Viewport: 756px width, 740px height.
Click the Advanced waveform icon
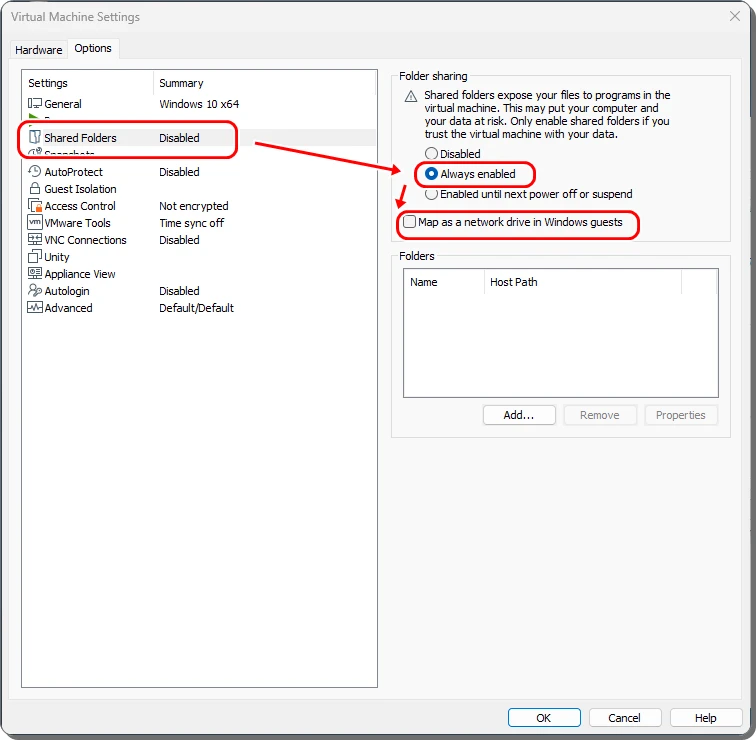coord(35,308)
